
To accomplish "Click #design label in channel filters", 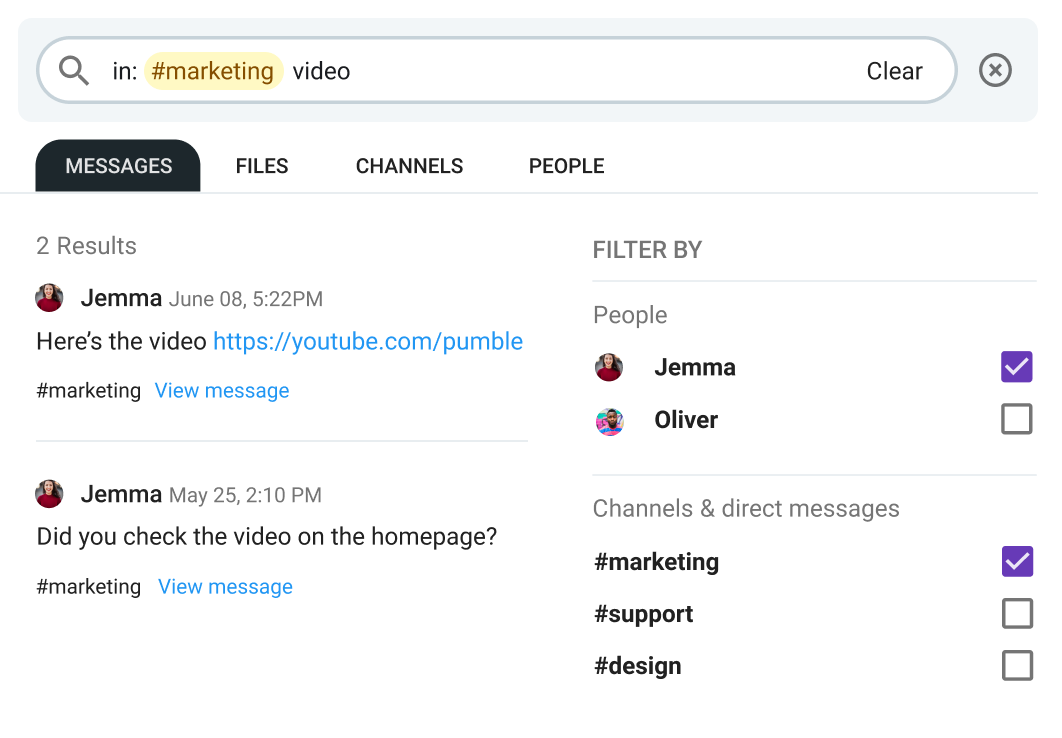I will tap(638, 666).
